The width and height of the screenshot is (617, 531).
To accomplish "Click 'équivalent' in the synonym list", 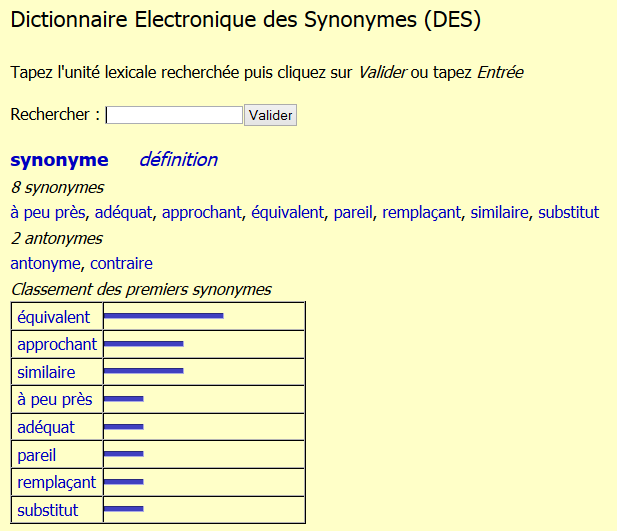I will coord(287,212).
